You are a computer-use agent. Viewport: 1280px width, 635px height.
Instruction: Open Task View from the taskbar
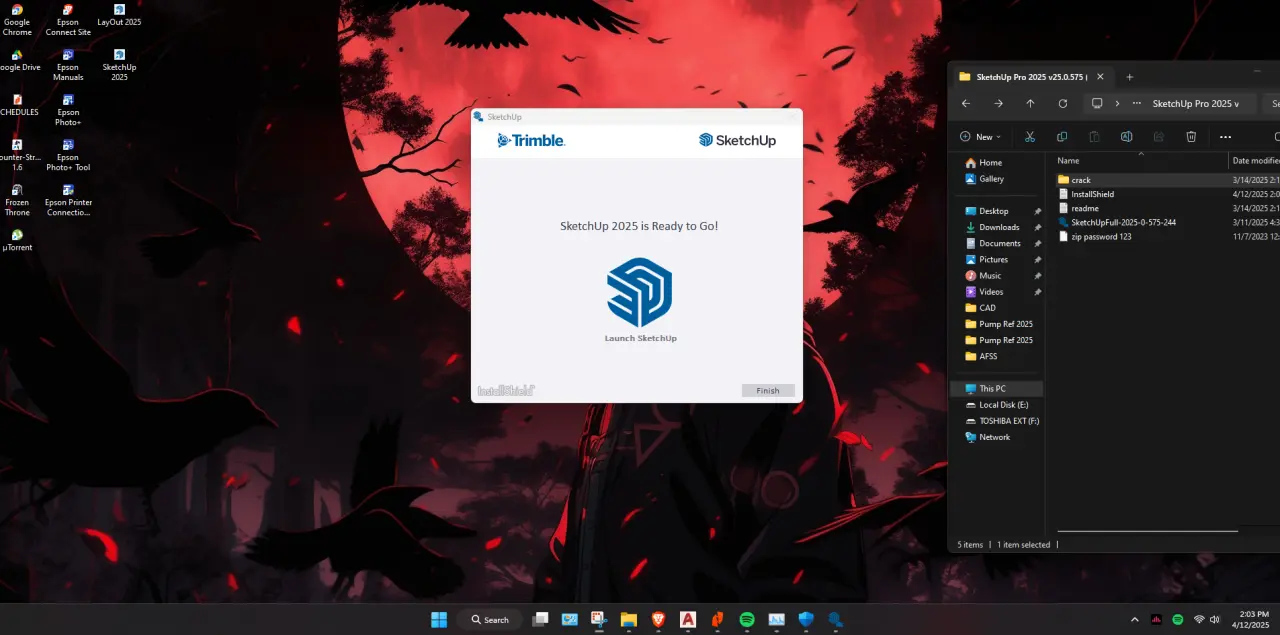[540, 620]
